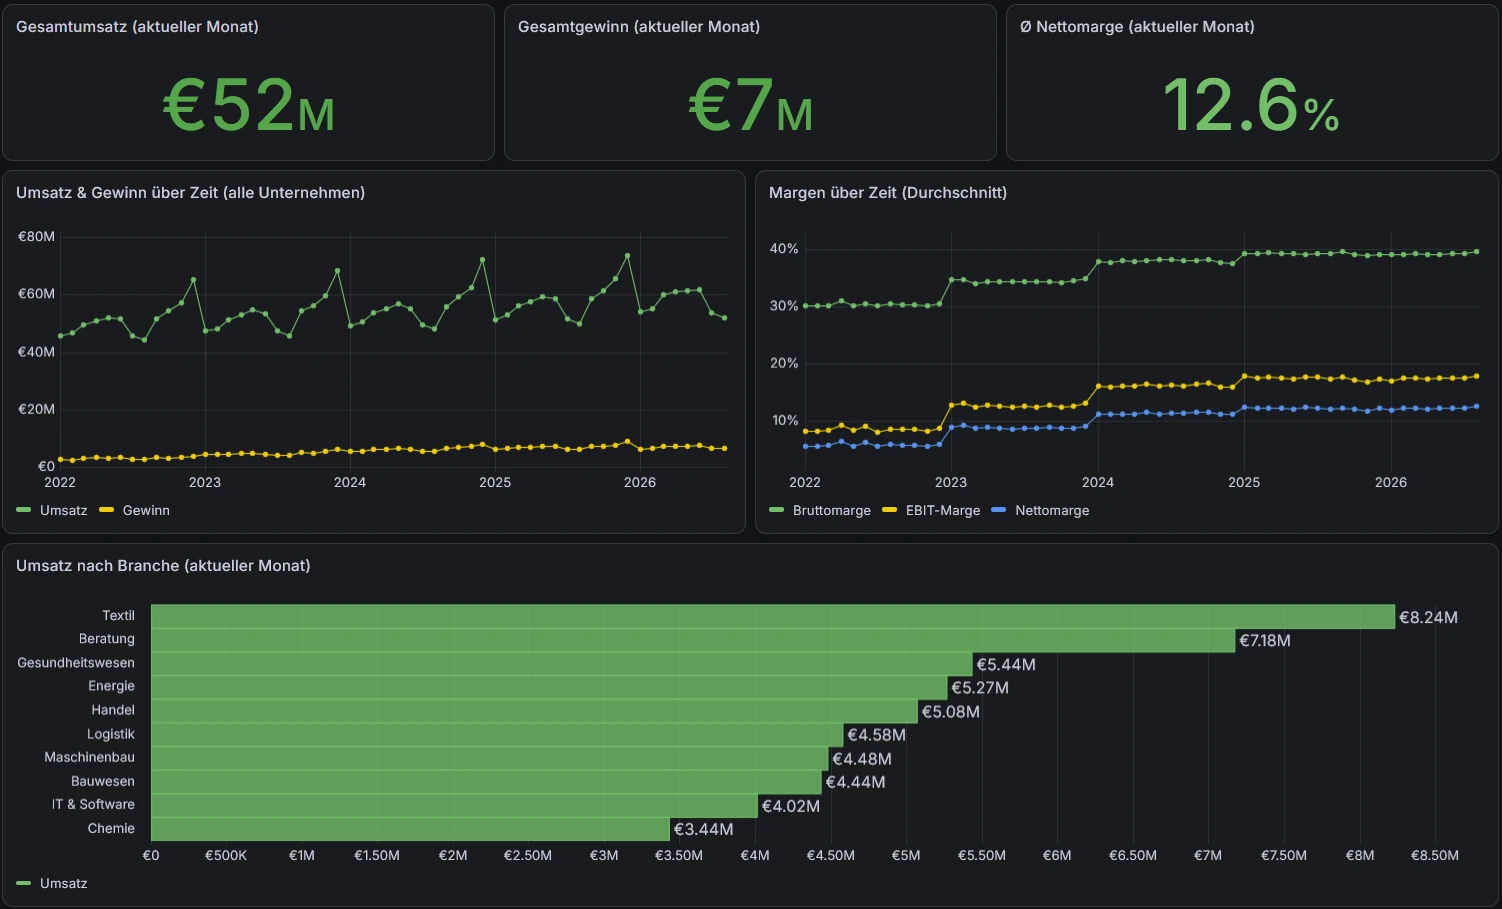Viewport: 1502px width, 909px height.
Task: Click the 40% y-axis label in margins chart
Action: click(x=784, y=249)
